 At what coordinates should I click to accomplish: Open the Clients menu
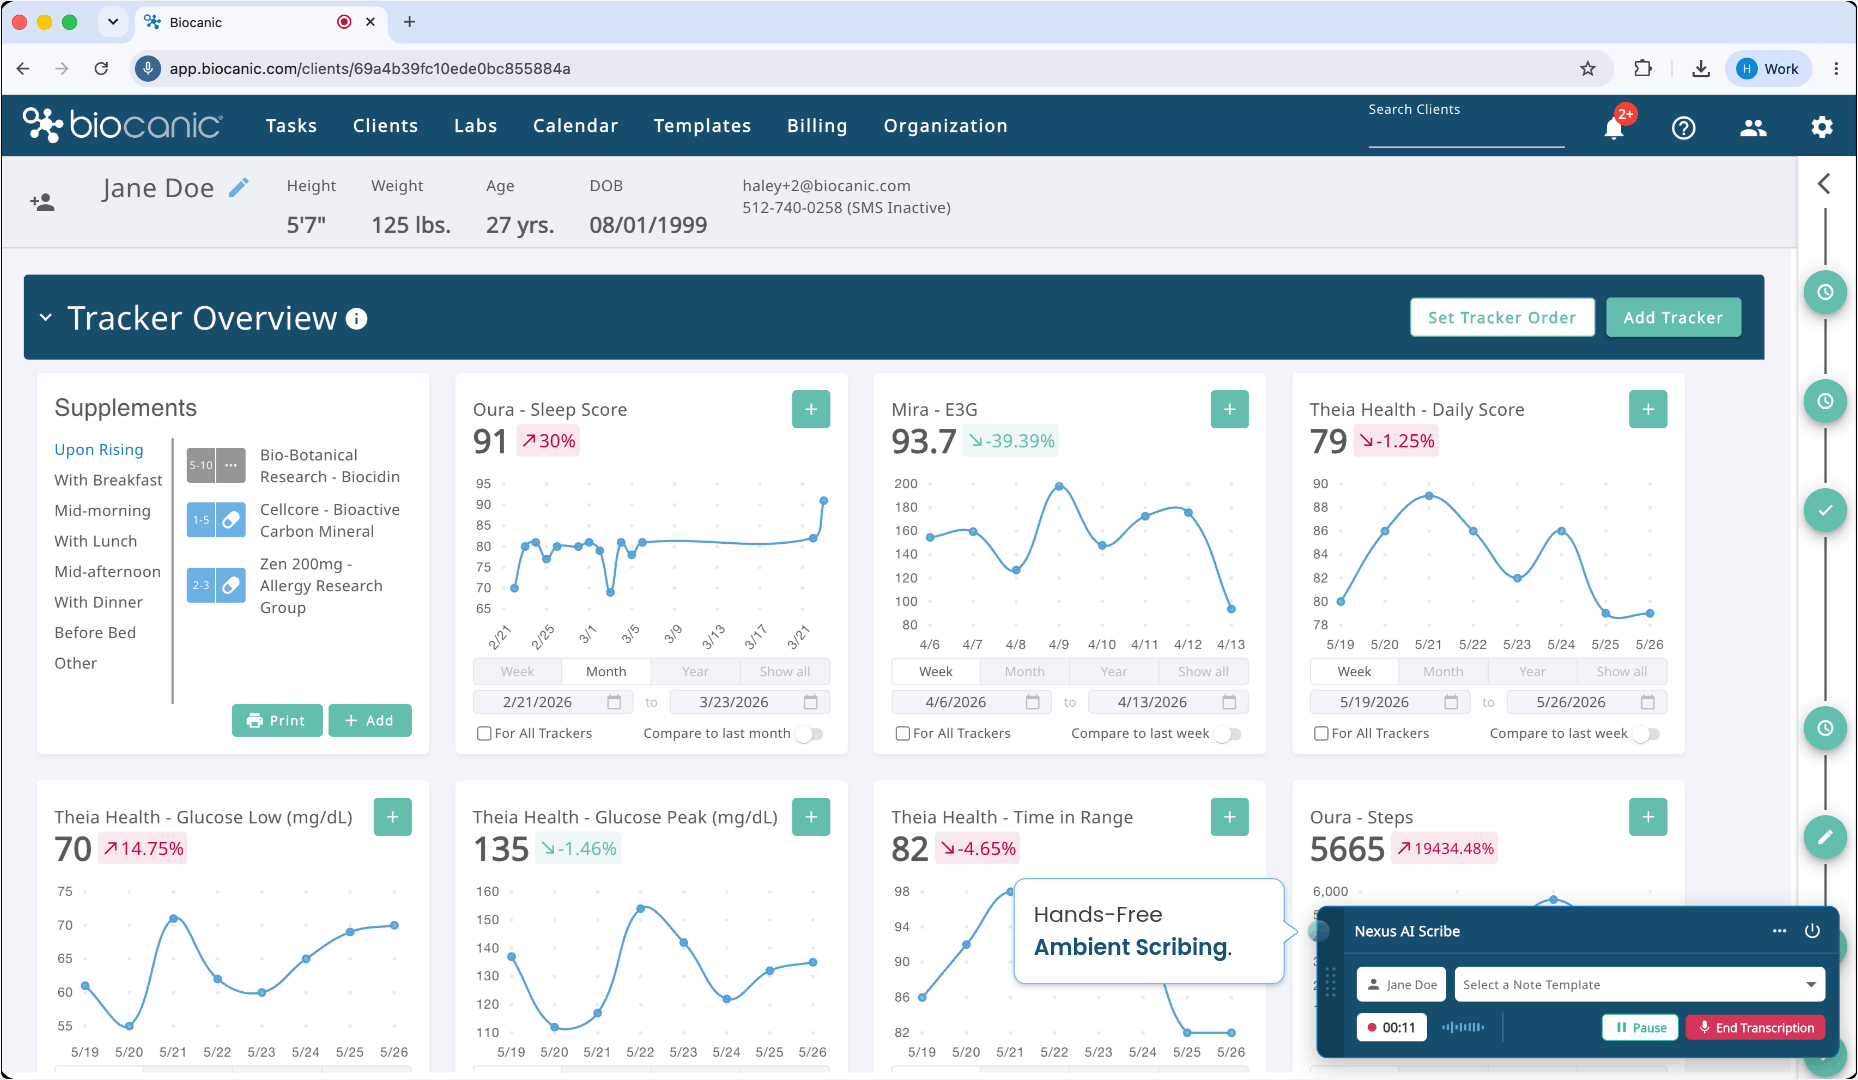(x=385, y=126)
